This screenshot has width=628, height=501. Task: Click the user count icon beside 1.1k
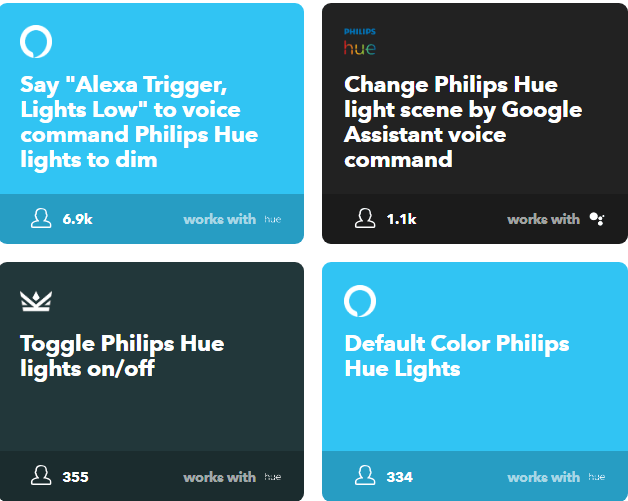[365, 219]
